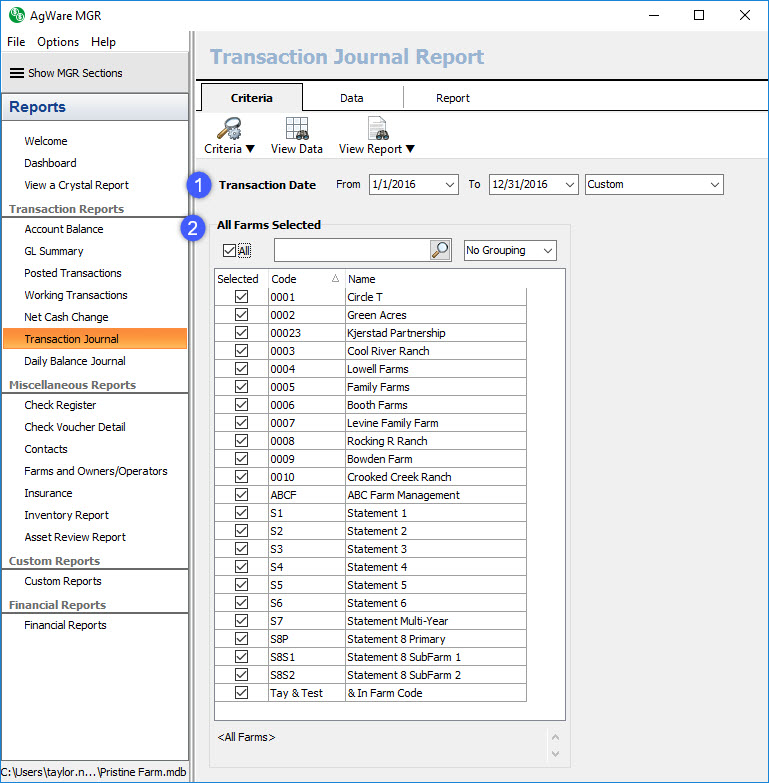Click the Show MGR Sections hamburger icon
769x783 pixels.
click(x=16, y=73)
